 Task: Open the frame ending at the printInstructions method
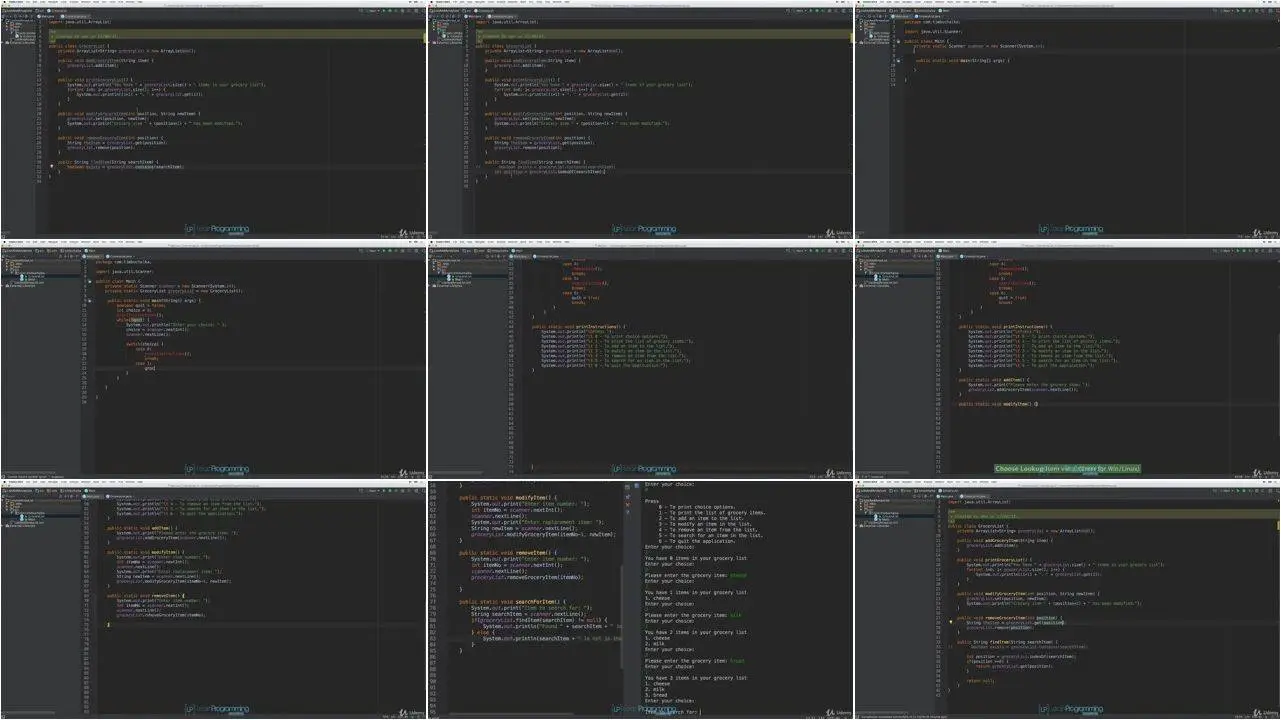coord(640,360)
